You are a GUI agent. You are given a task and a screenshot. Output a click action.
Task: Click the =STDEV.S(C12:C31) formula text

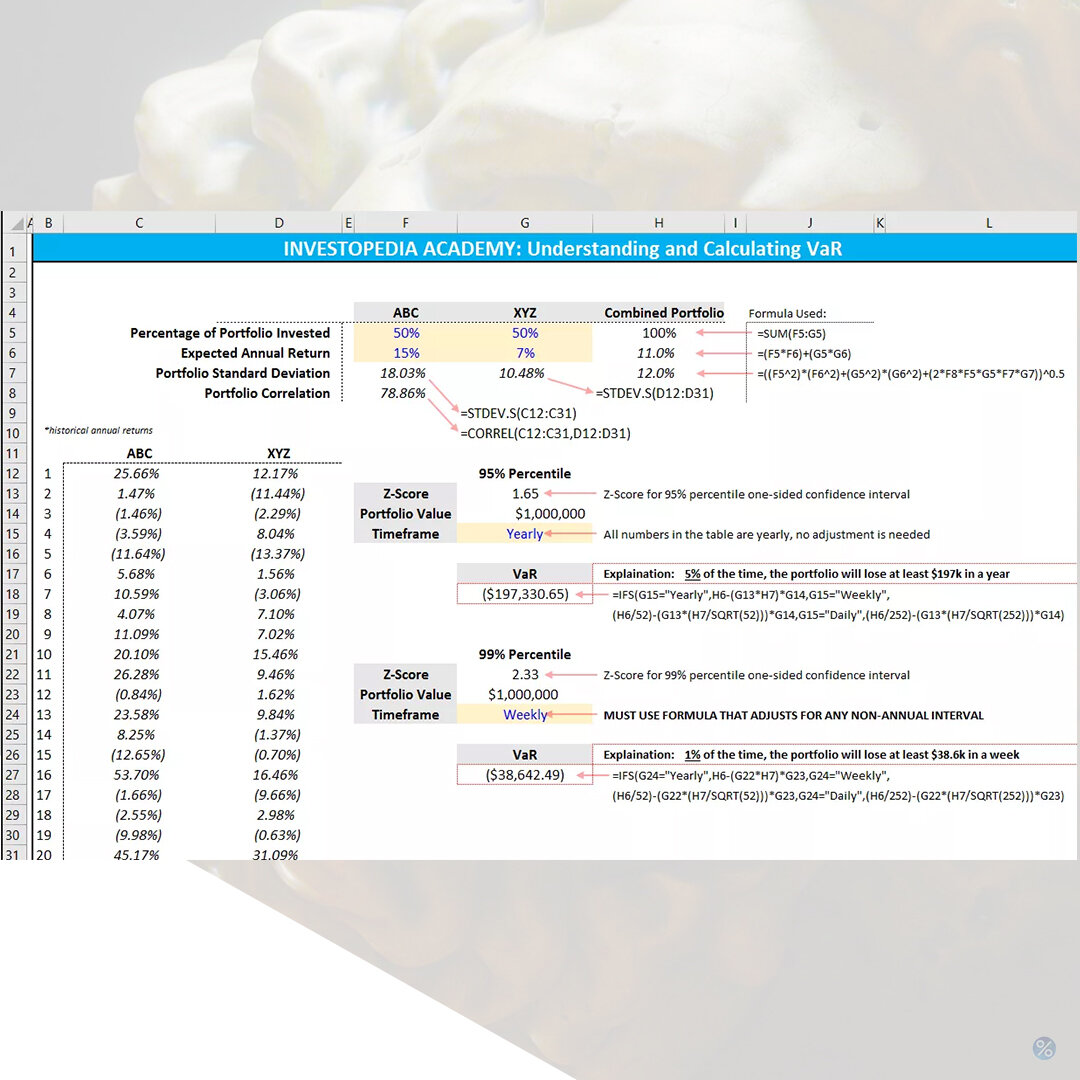tap(519, 413)
